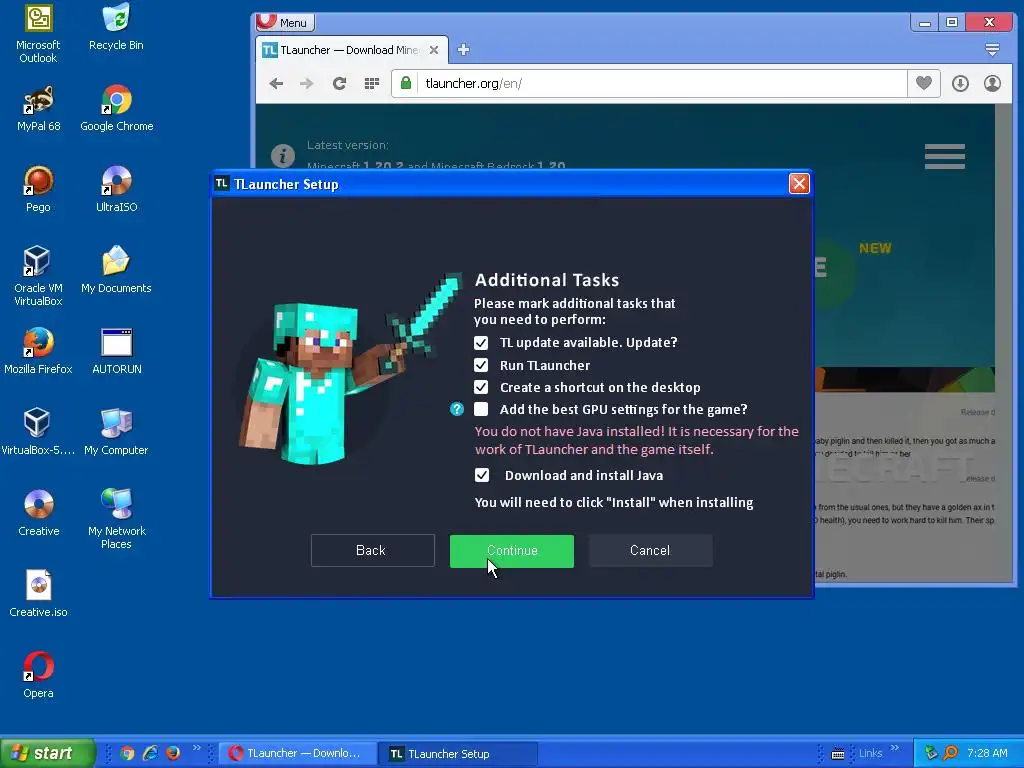Open the Windows start menu

click(x=47, y=753)
